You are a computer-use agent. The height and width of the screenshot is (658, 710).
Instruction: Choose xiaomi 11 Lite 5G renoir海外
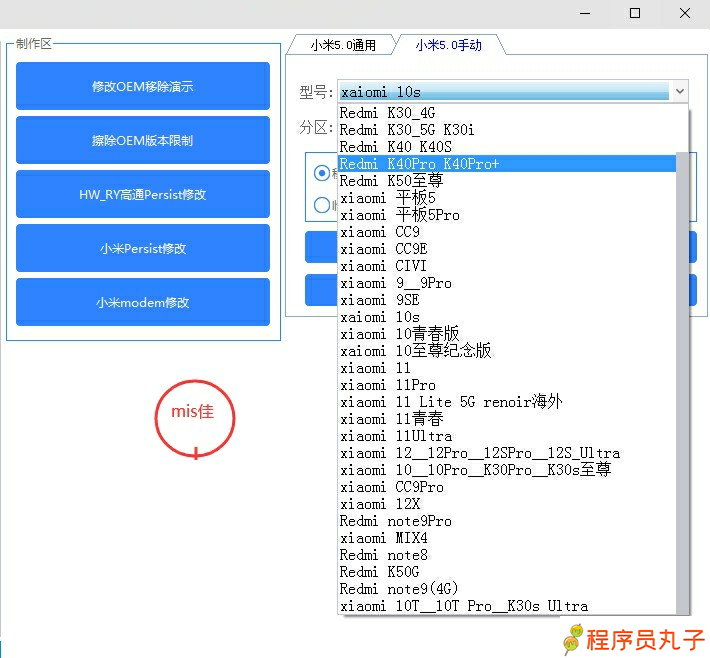[x=507, y=402]
